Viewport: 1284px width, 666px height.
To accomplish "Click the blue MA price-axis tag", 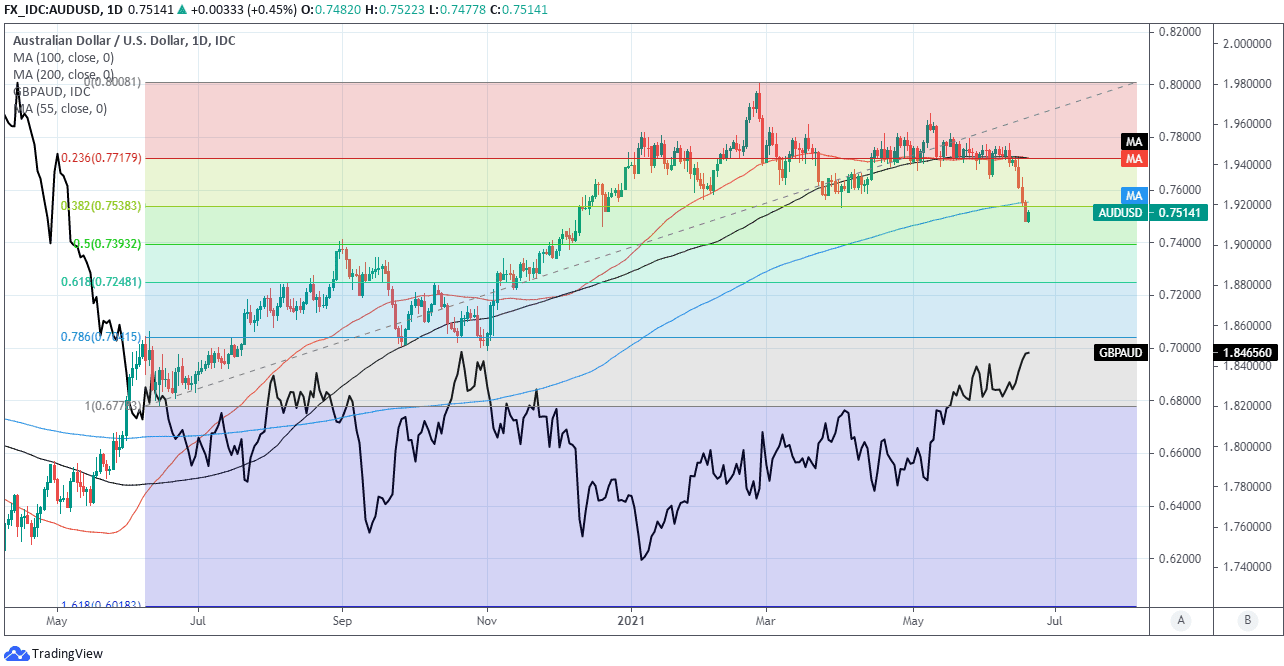I will [1133, 196].
